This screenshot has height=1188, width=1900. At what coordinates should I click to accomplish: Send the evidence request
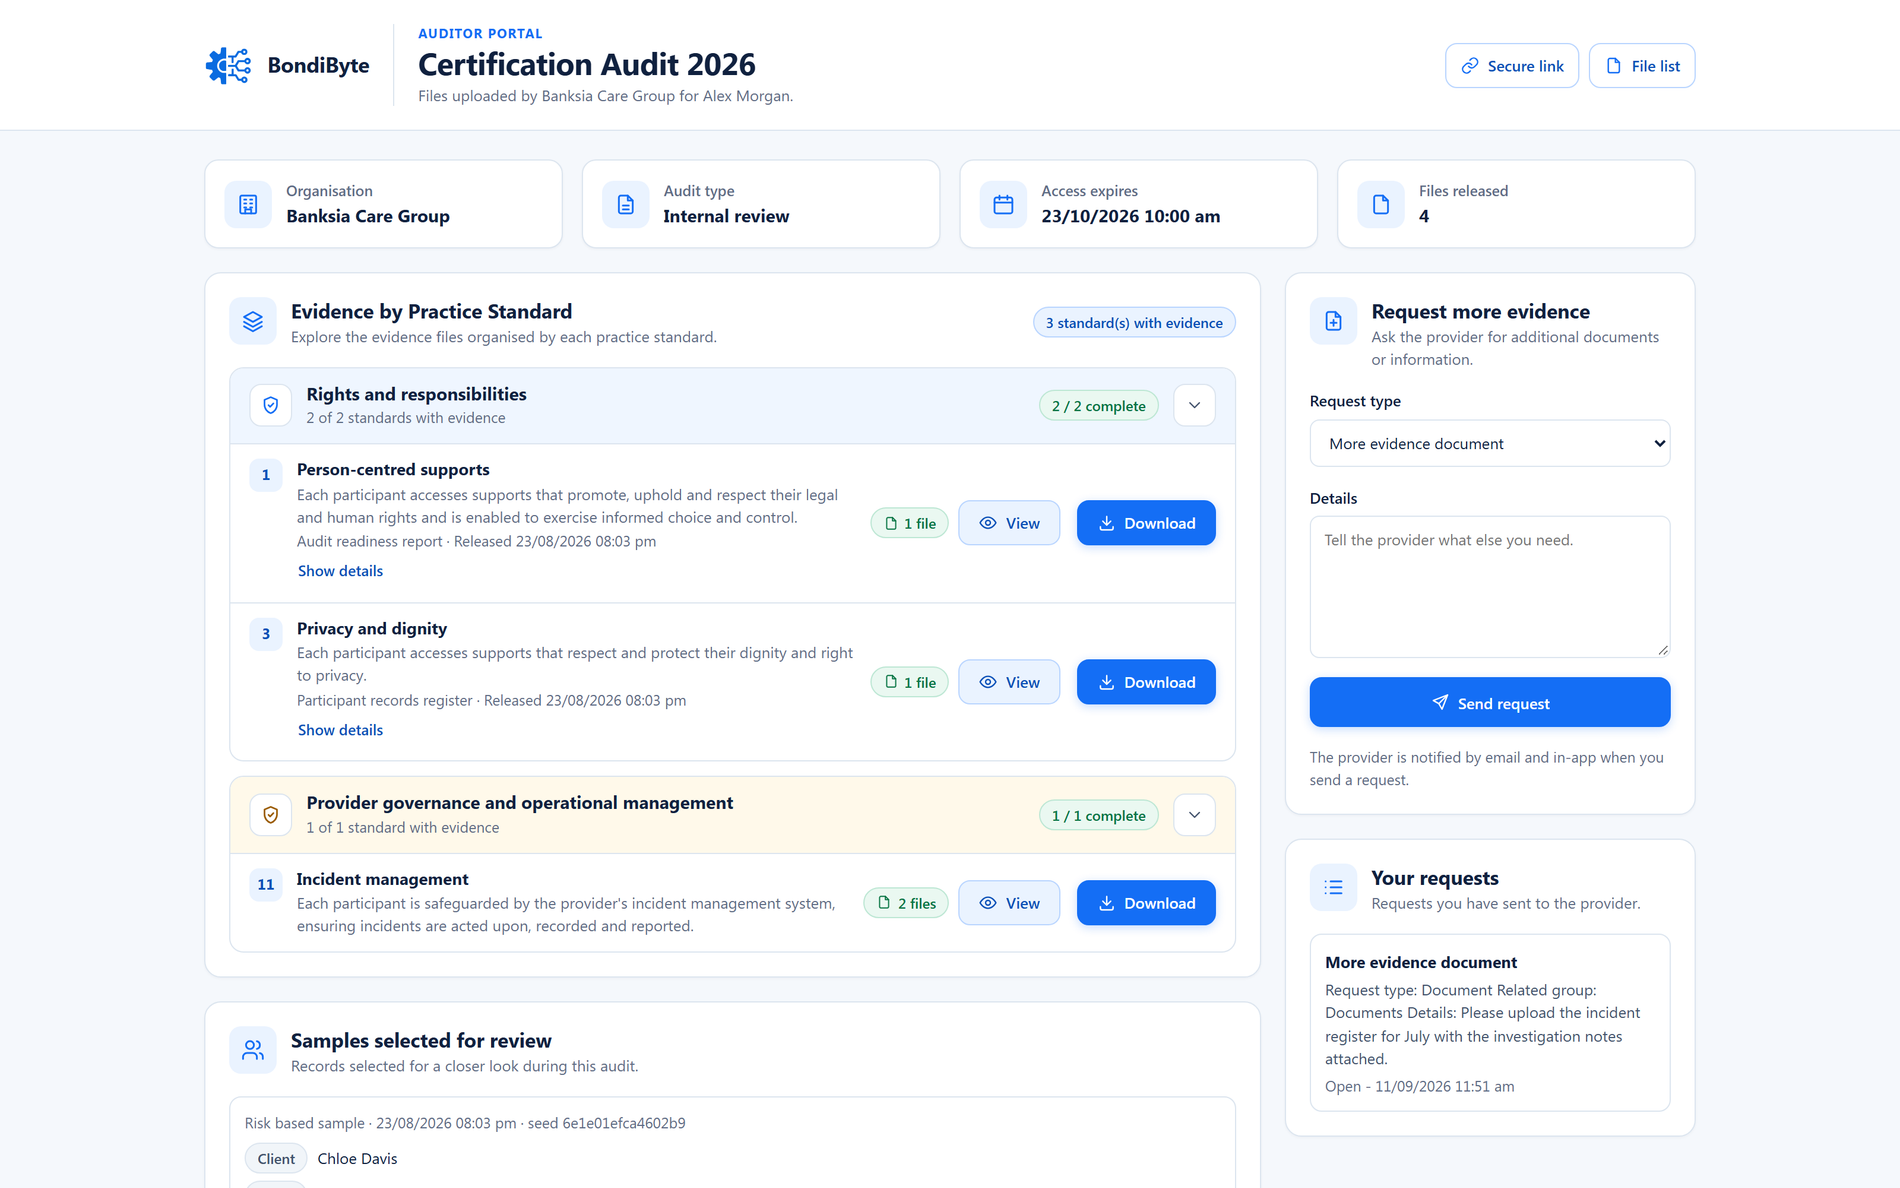pos(1490,703)
